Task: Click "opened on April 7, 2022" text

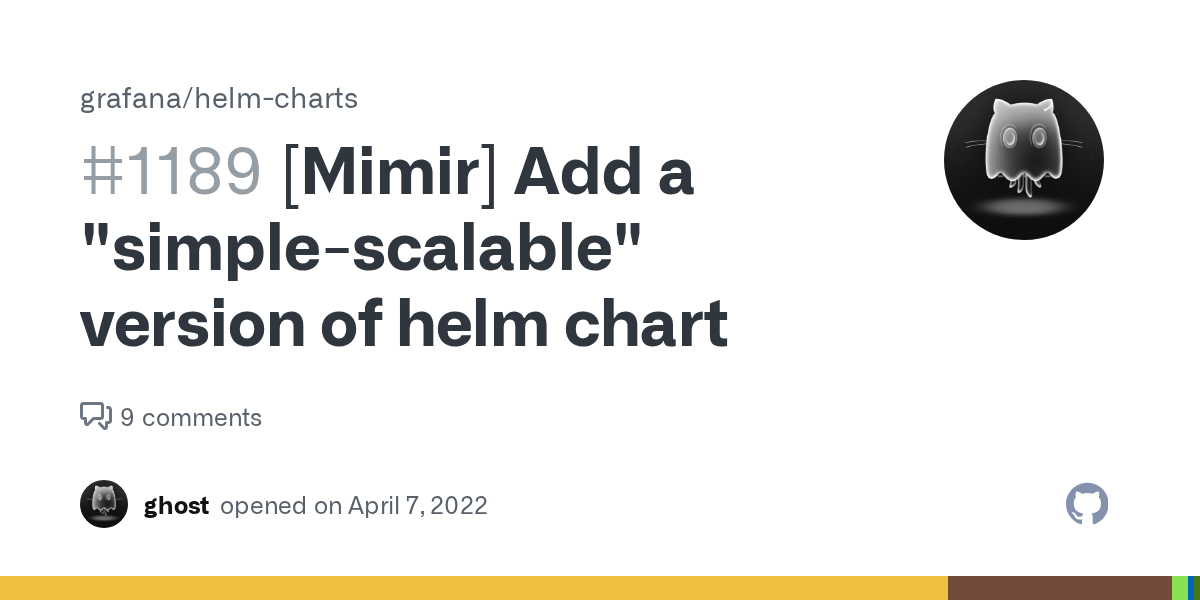Action: pyautogui.click(x=354, y=505)
